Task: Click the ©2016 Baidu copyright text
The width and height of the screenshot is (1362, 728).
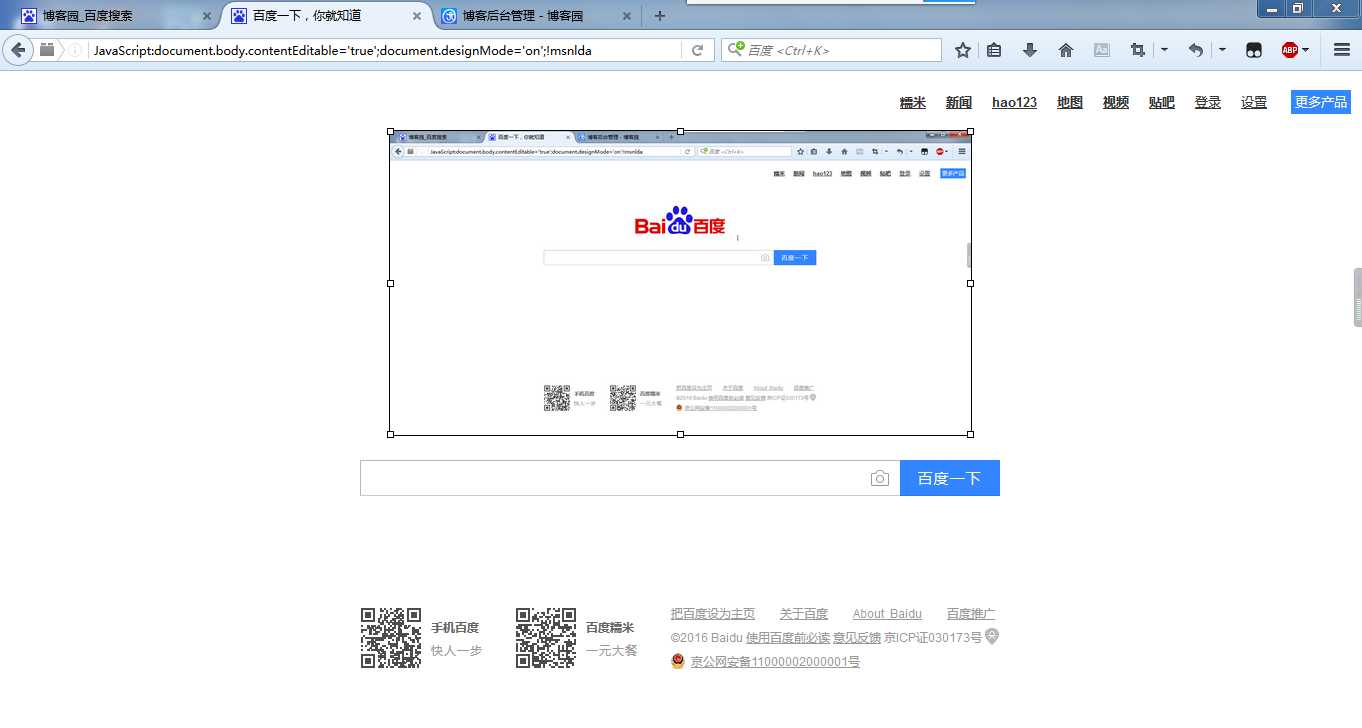Action: (x=707, y=638)
